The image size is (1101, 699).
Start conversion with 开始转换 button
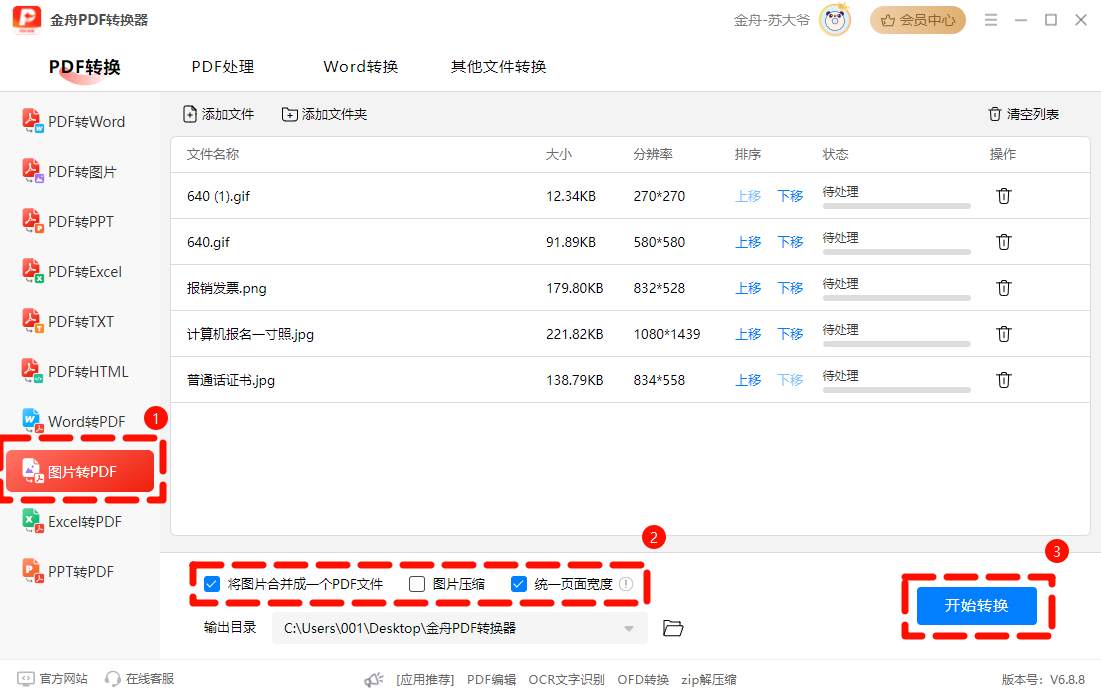pos(977,606)
